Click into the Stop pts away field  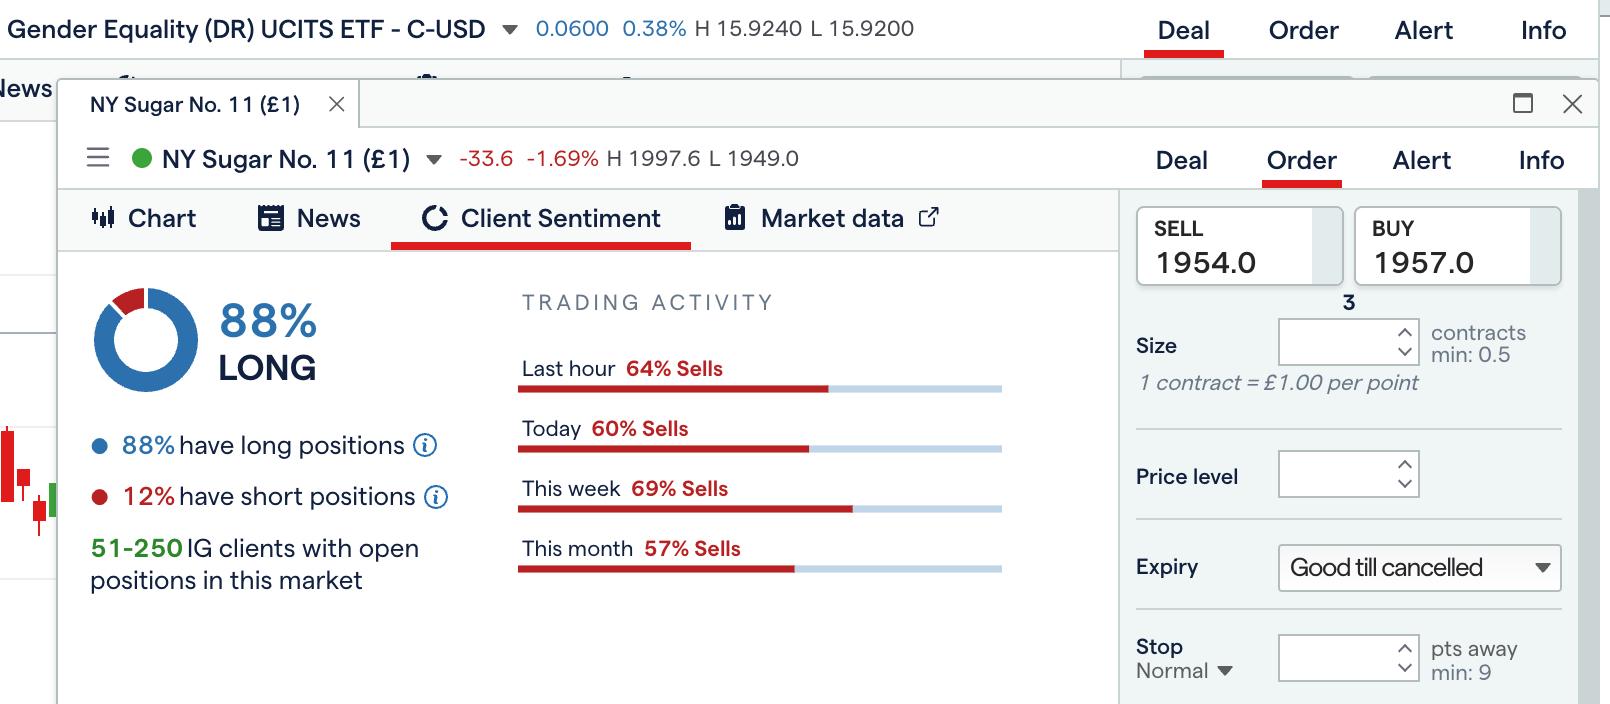click(x=1337, y=658)
